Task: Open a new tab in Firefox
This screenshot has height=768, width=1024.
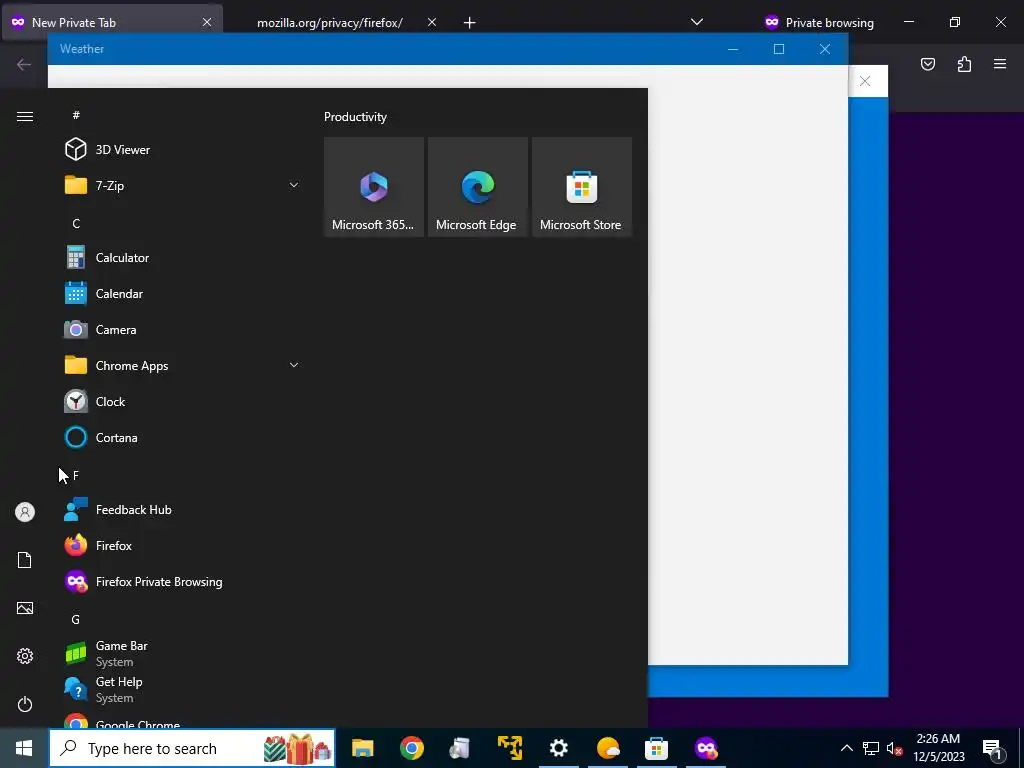Action: pos(470,23)
